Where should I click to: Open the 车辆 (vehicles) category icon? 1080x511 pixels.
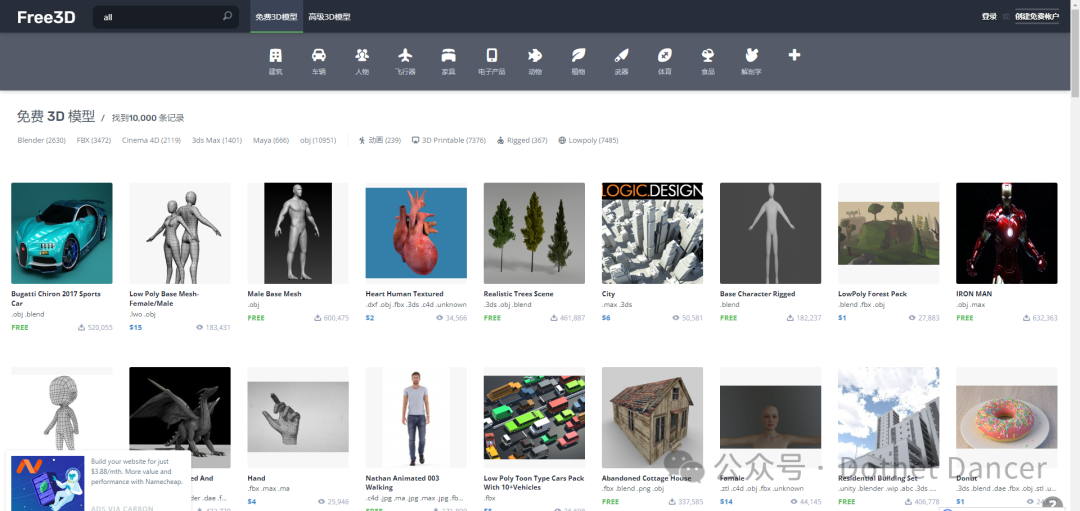coord(318,55)
